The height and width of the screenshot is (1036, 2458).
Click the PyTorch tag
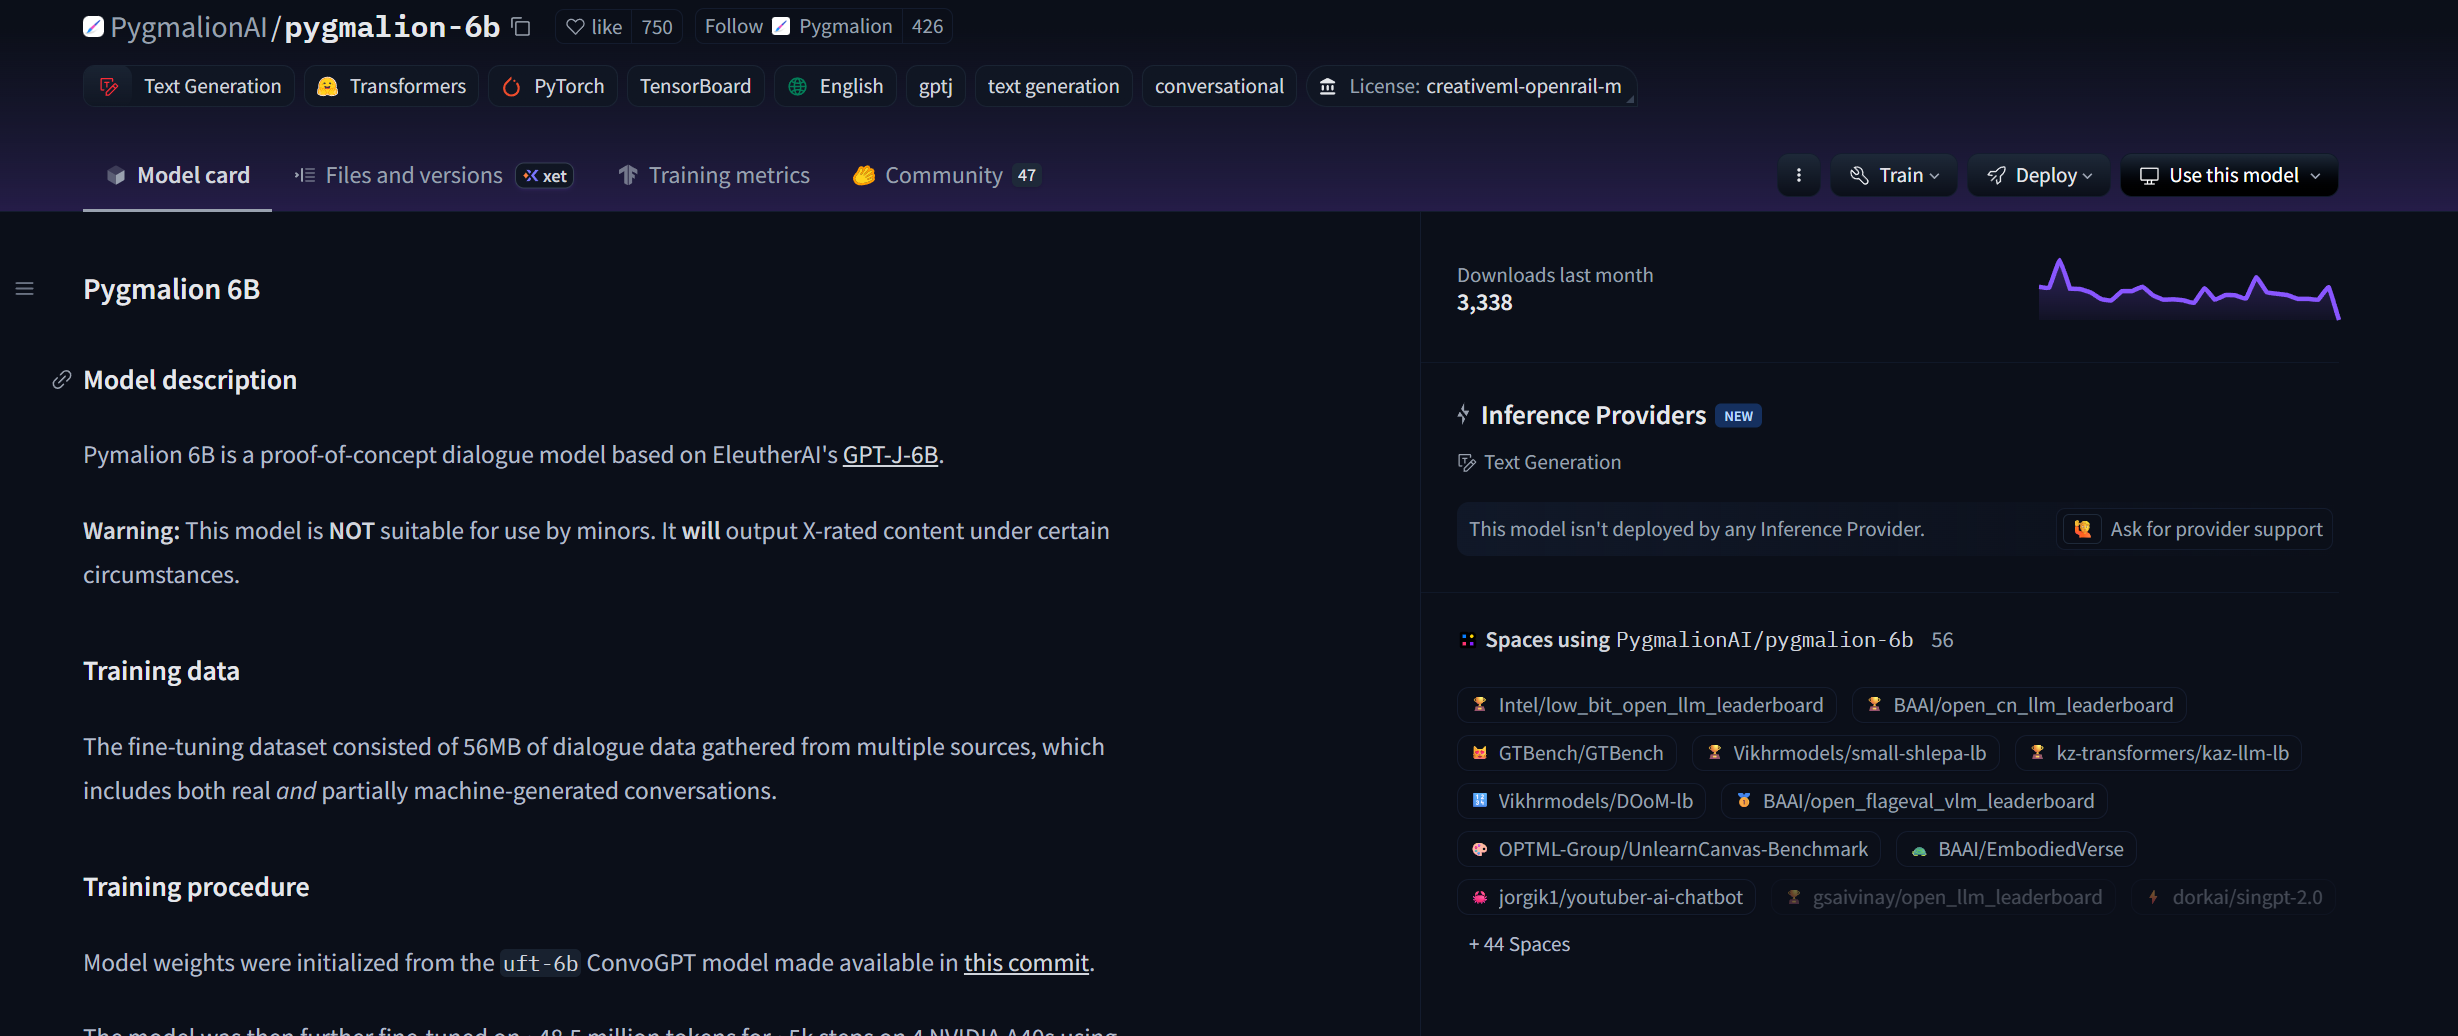(x=553, y=86)
